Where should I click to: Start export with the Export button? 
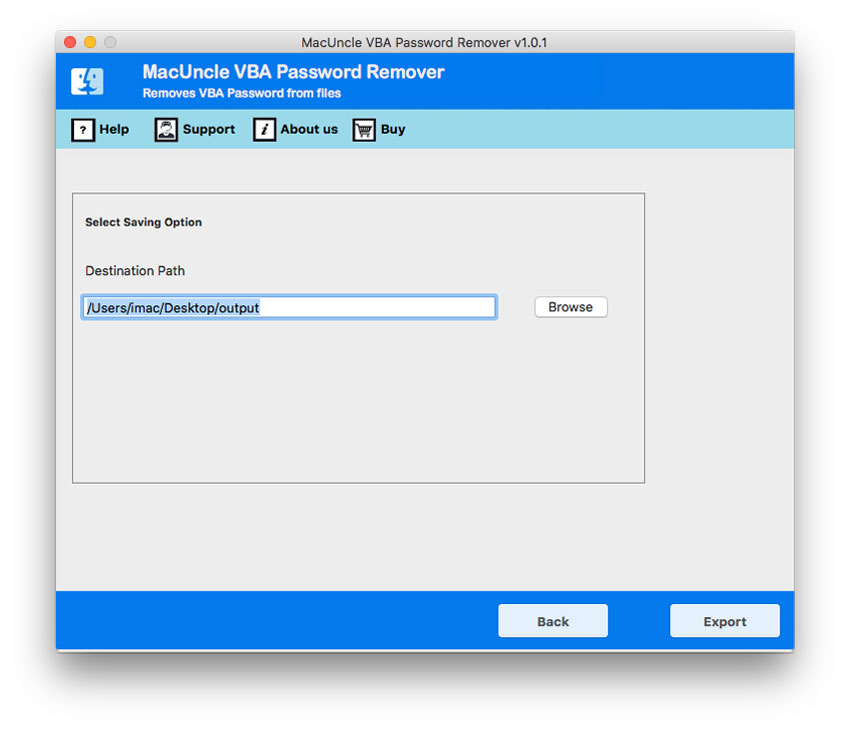tap(724, 620)
